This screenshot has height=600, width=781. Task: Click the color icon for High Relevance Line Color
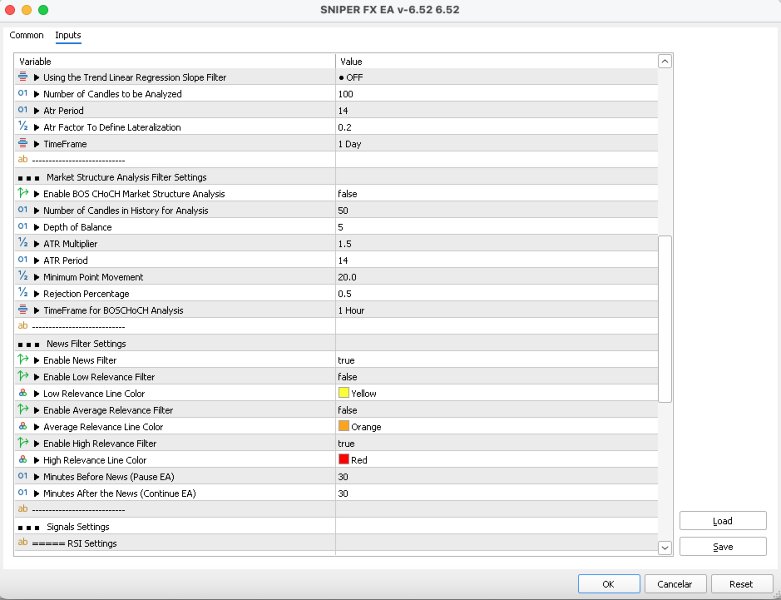pyautogui.click(x=23, y=460)
